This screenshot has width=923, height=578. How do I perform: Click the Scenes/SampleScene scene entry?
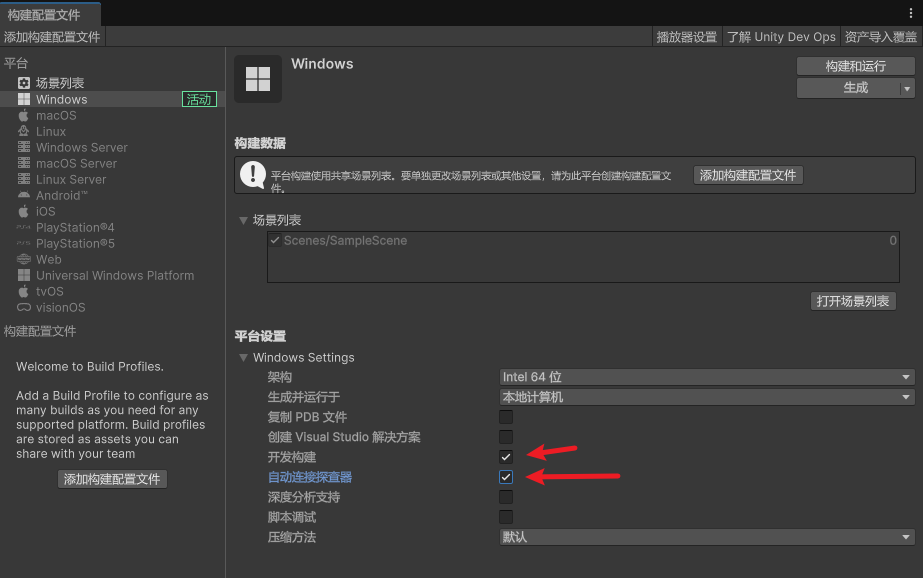tap(583, 240)
